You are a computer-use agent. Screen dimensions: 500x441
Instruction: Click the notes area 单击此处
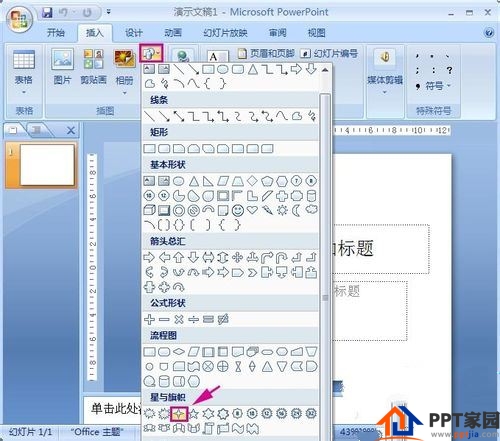point(114,408)
